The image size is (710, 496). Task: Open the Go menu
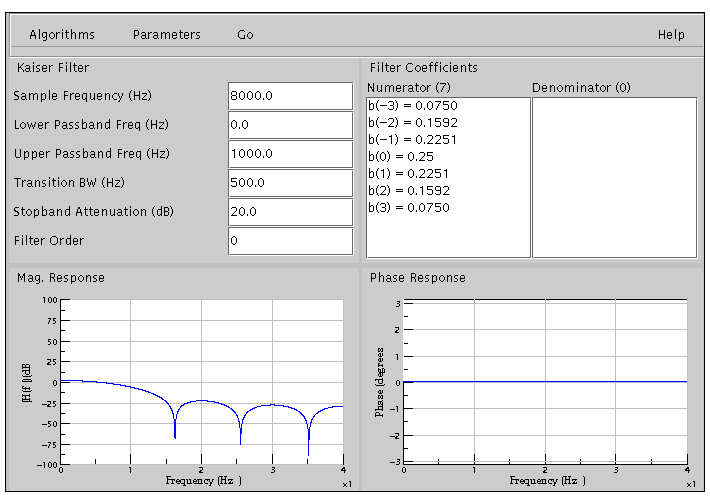click(245, 35)
